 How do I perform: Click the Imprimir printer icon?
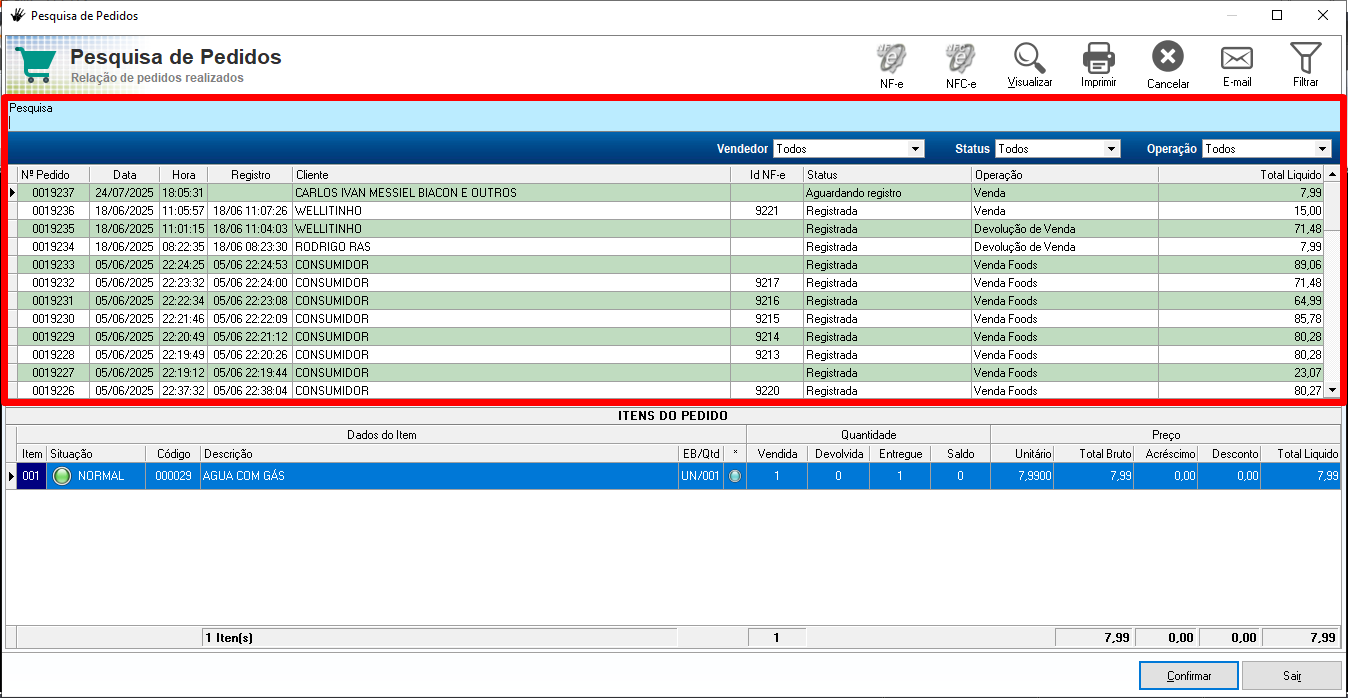coord(1098,58)
